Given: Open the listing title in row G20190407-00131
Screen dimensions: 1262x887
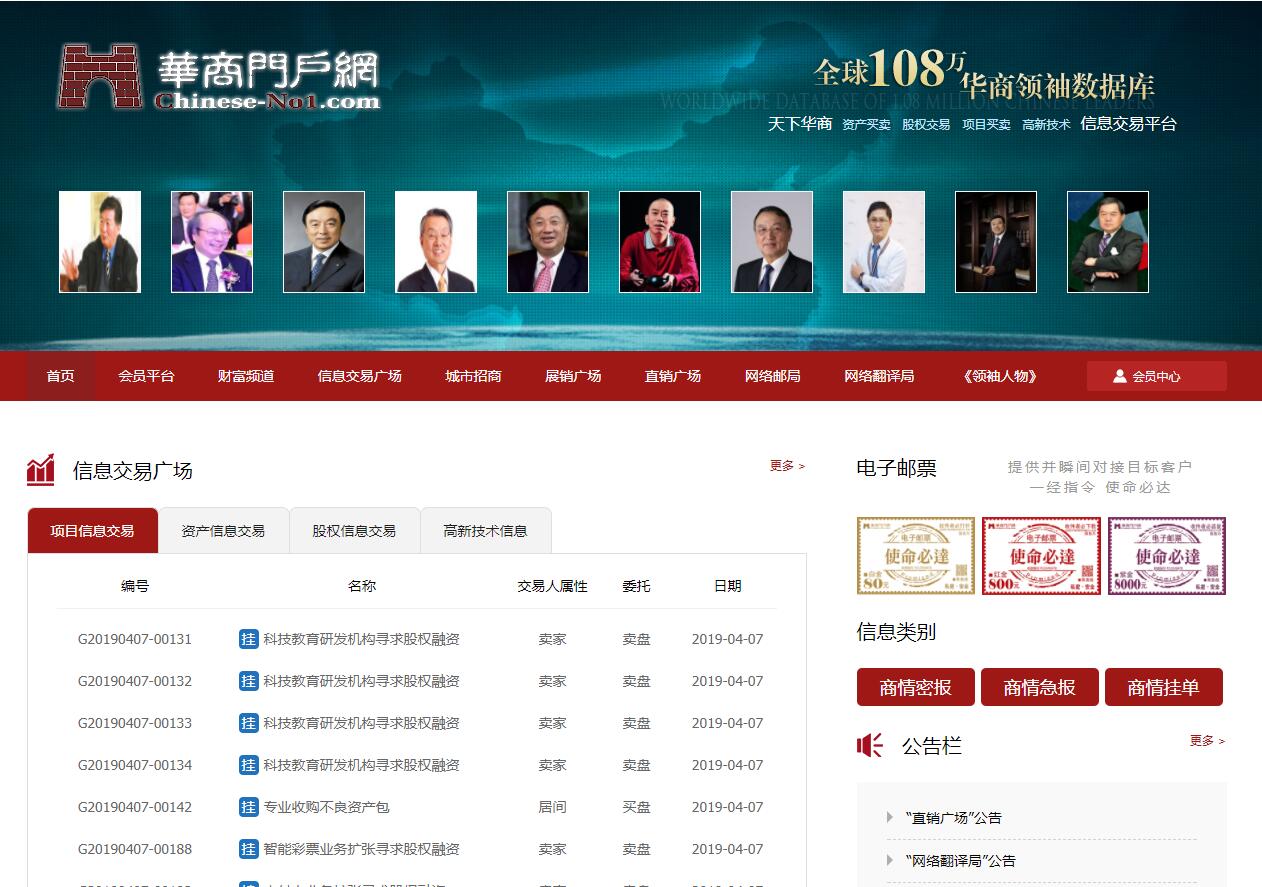Looking at the screenshot, I should point(361,639).
